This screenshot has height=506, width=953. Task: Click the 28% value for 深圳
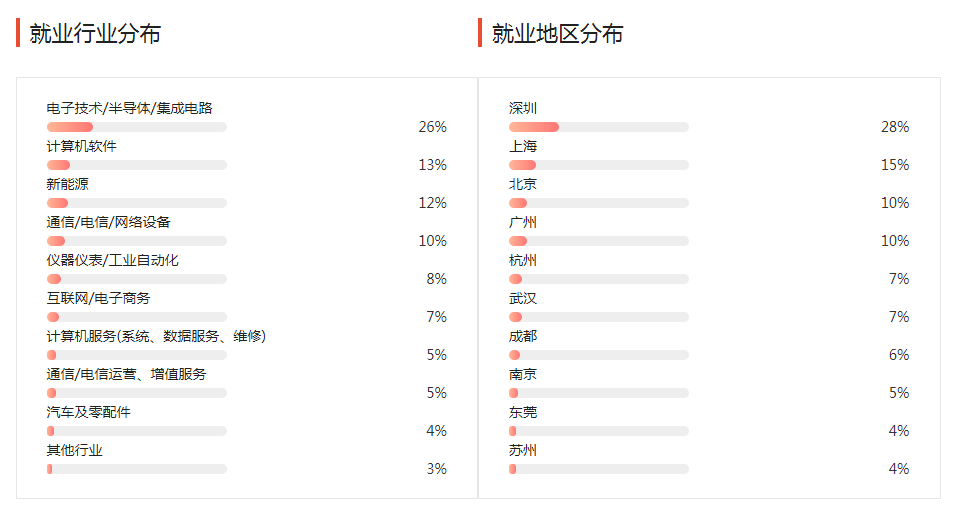pyautogui.click(x=894, y=127)
